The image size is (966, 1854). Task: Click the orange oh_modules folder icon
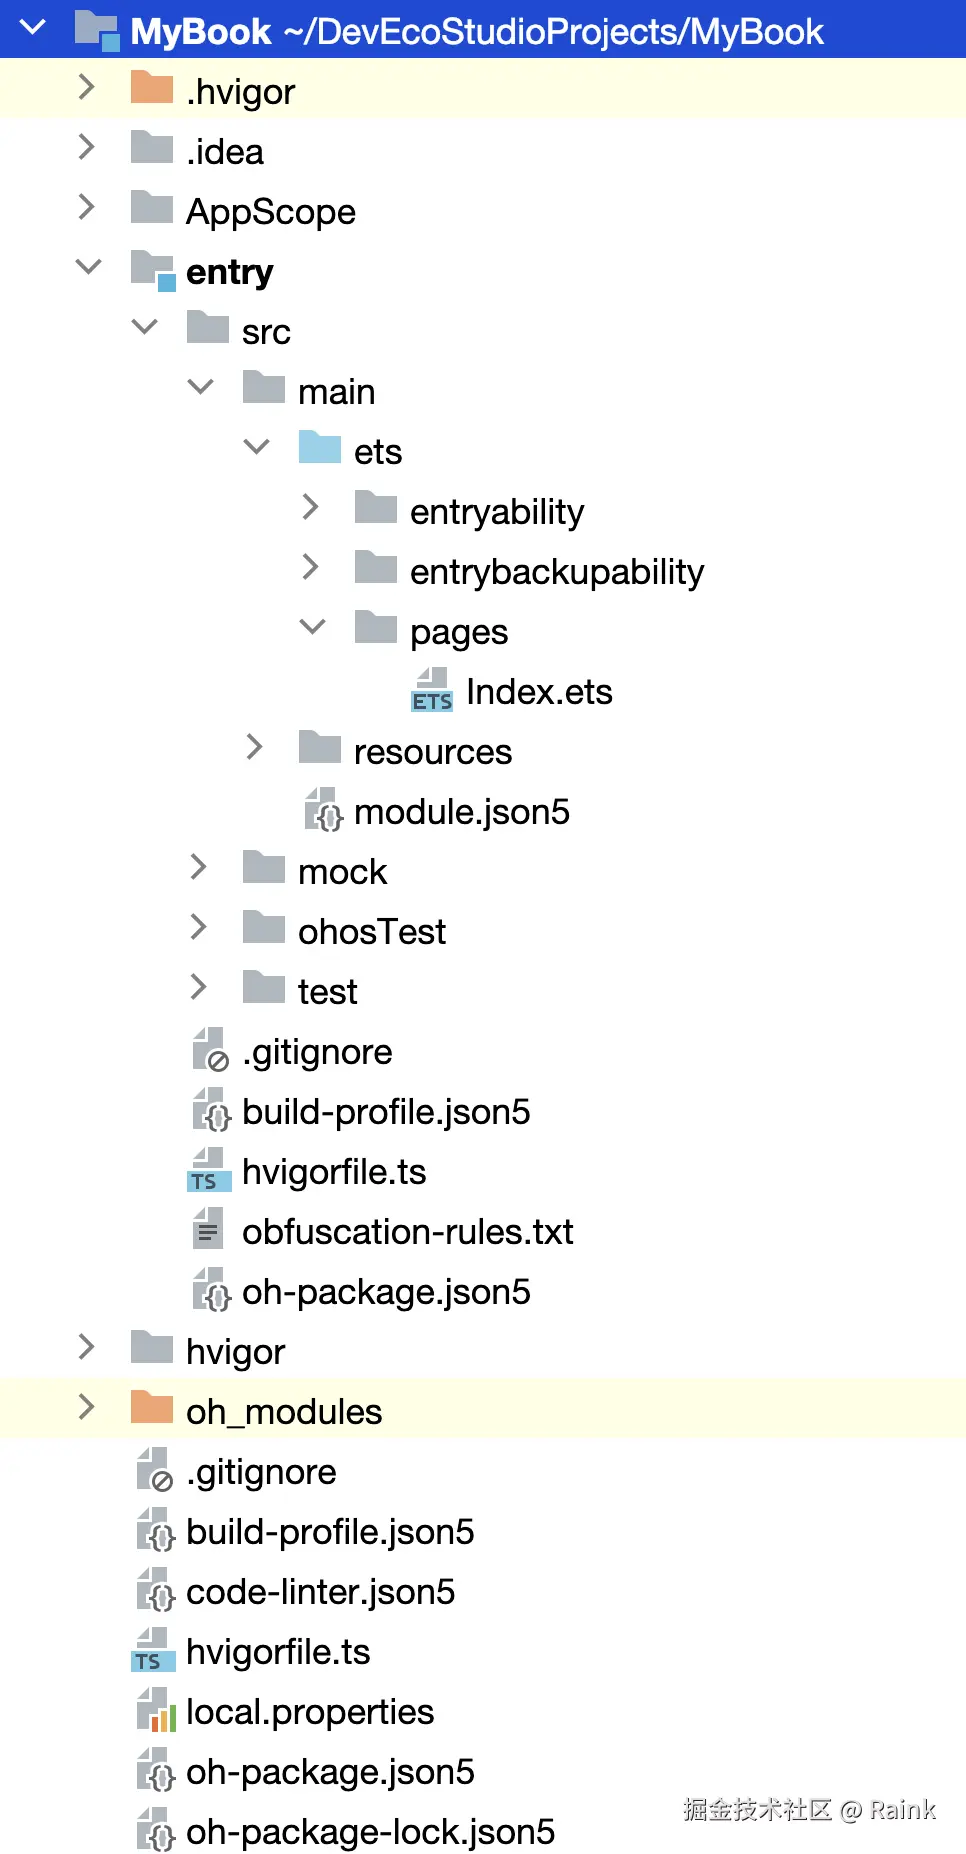point(152,1409)
